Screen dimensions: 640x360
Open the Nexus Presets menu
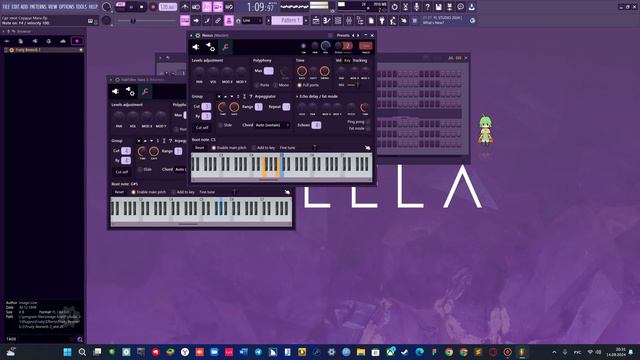pyautogui.click(x=343, y=36)
